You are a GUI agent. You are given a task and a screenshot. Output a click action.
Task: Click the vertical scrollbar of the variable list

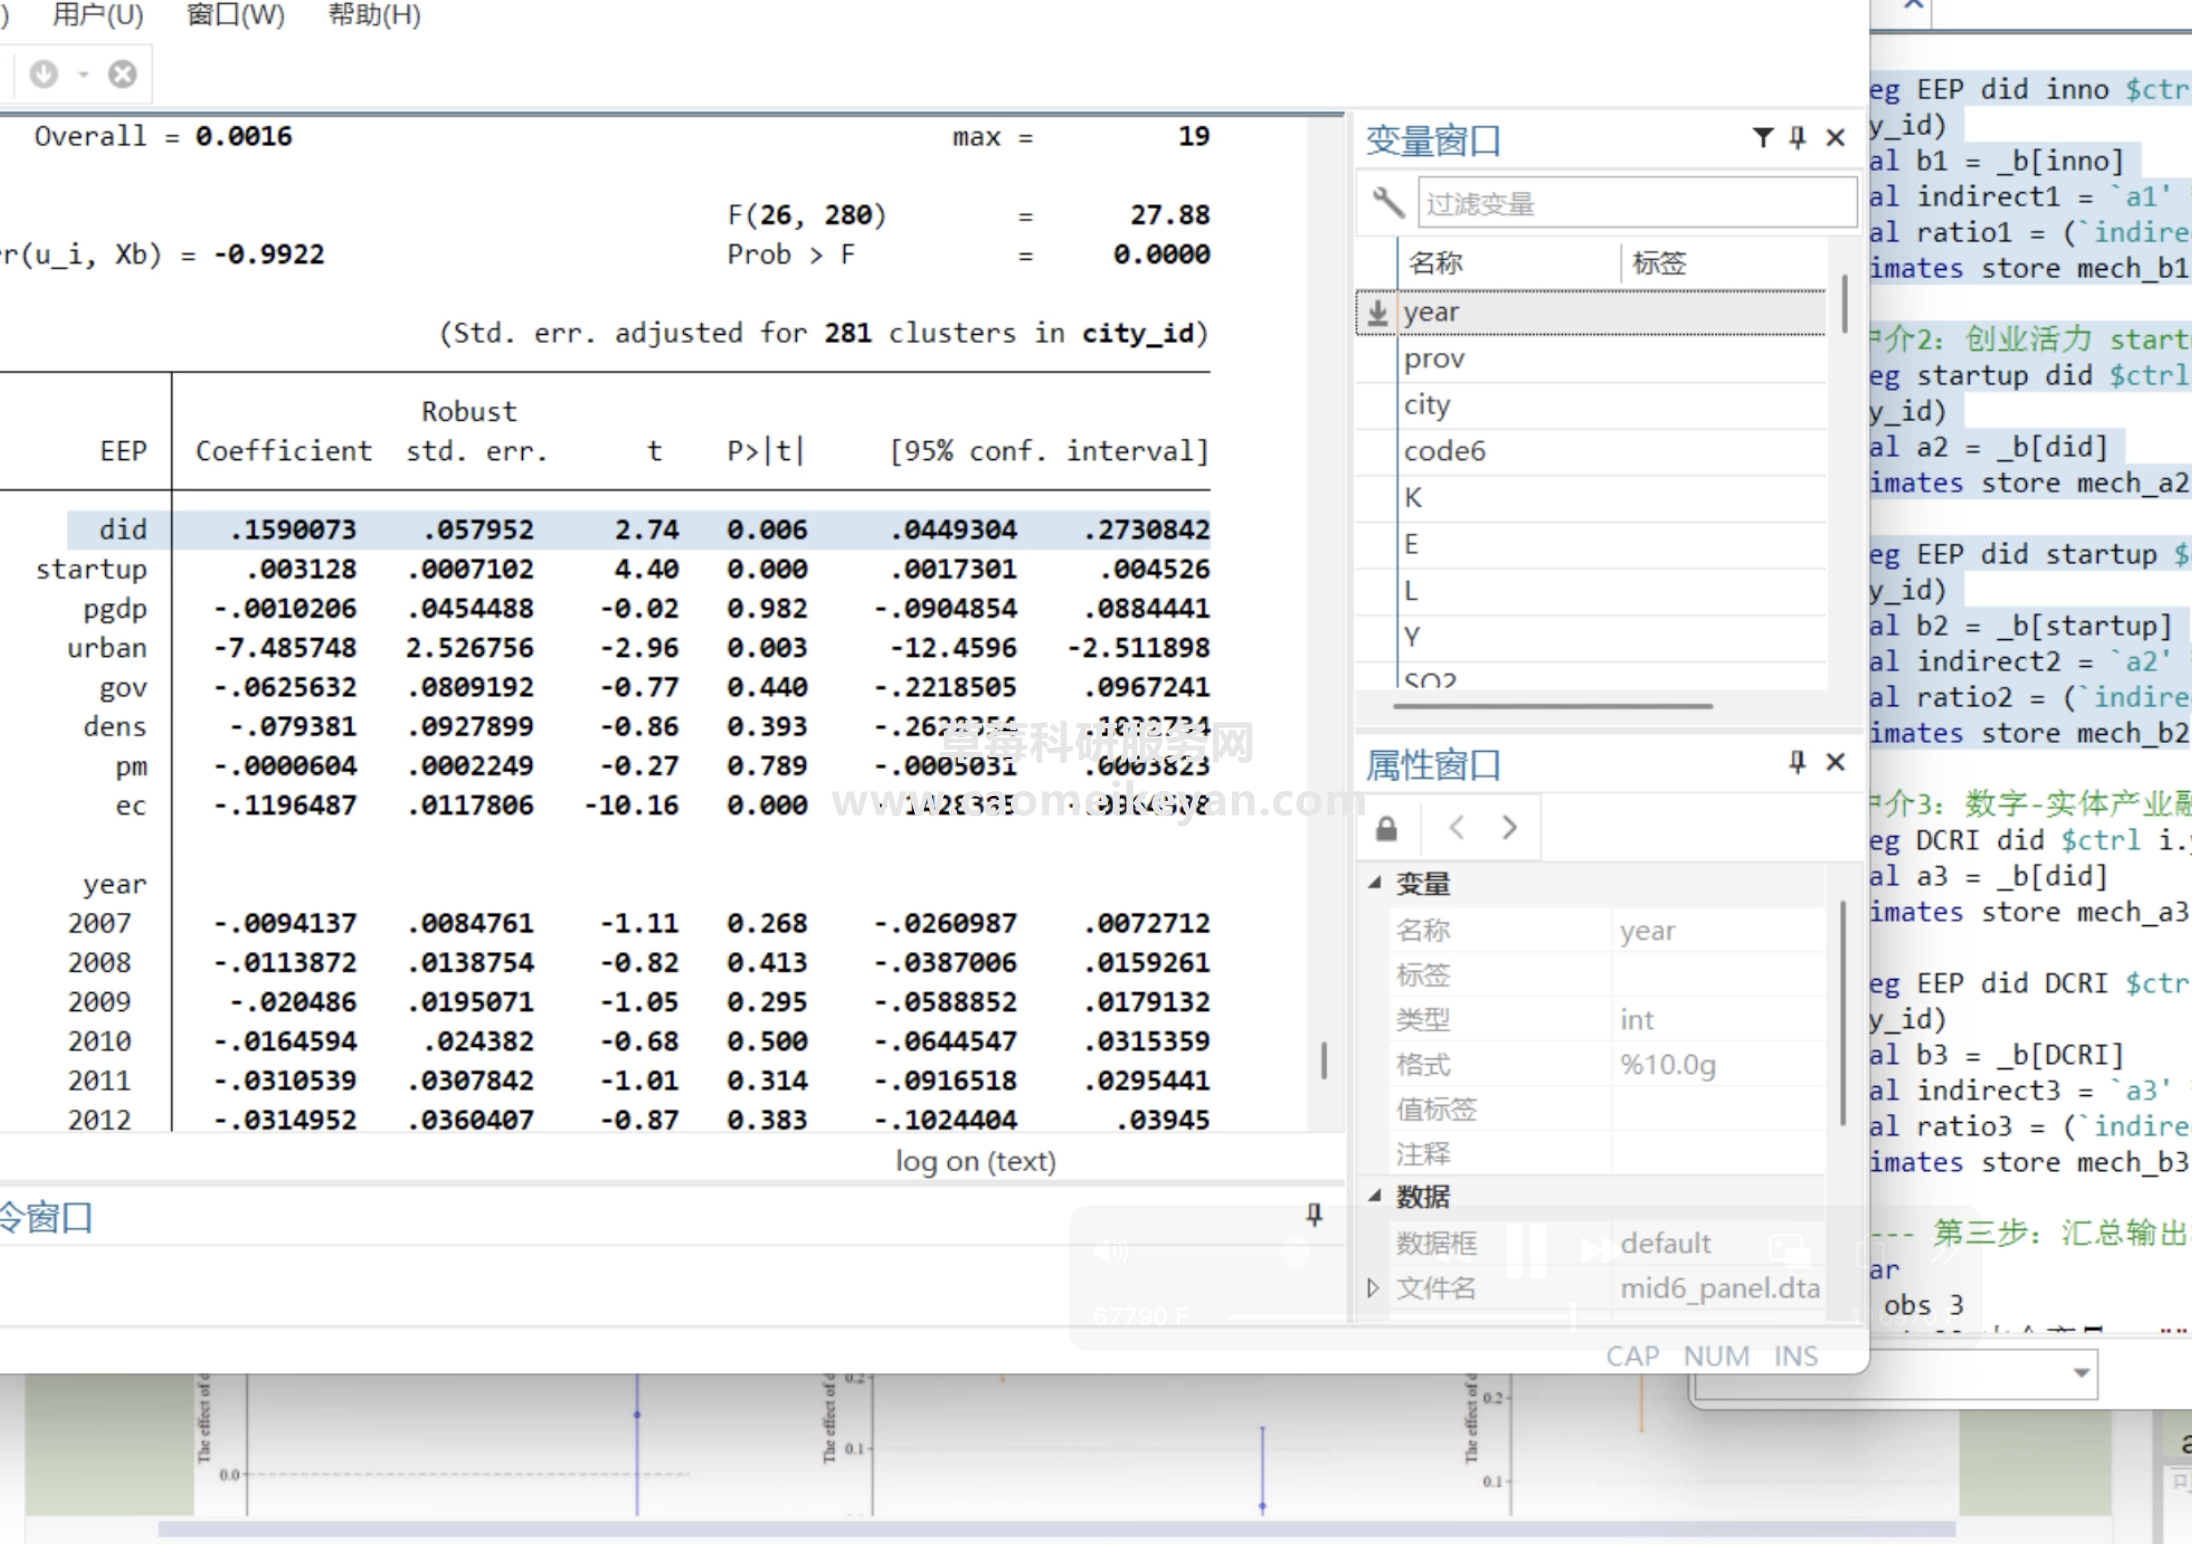click(x=1844, y=304)
